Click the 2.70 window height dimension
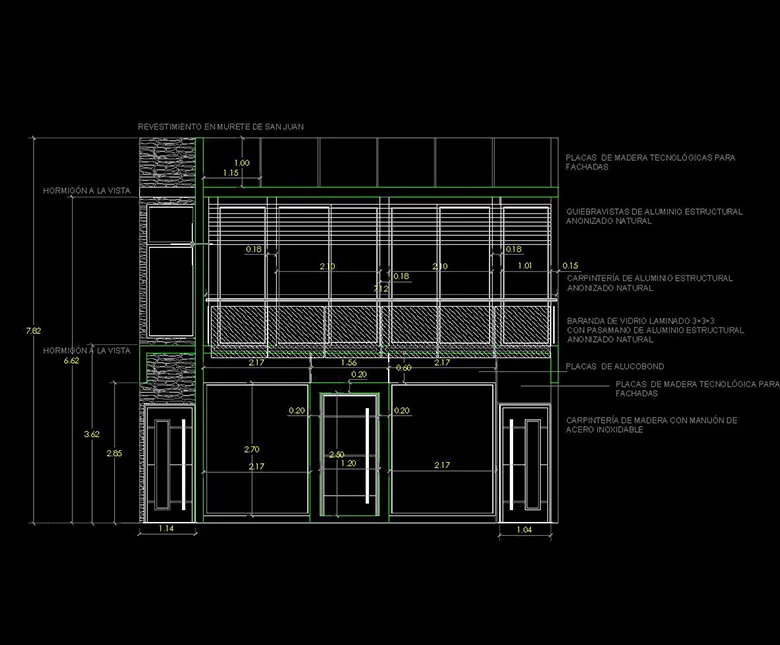Viewport: 780px width, 645px height. click(252, 449)
